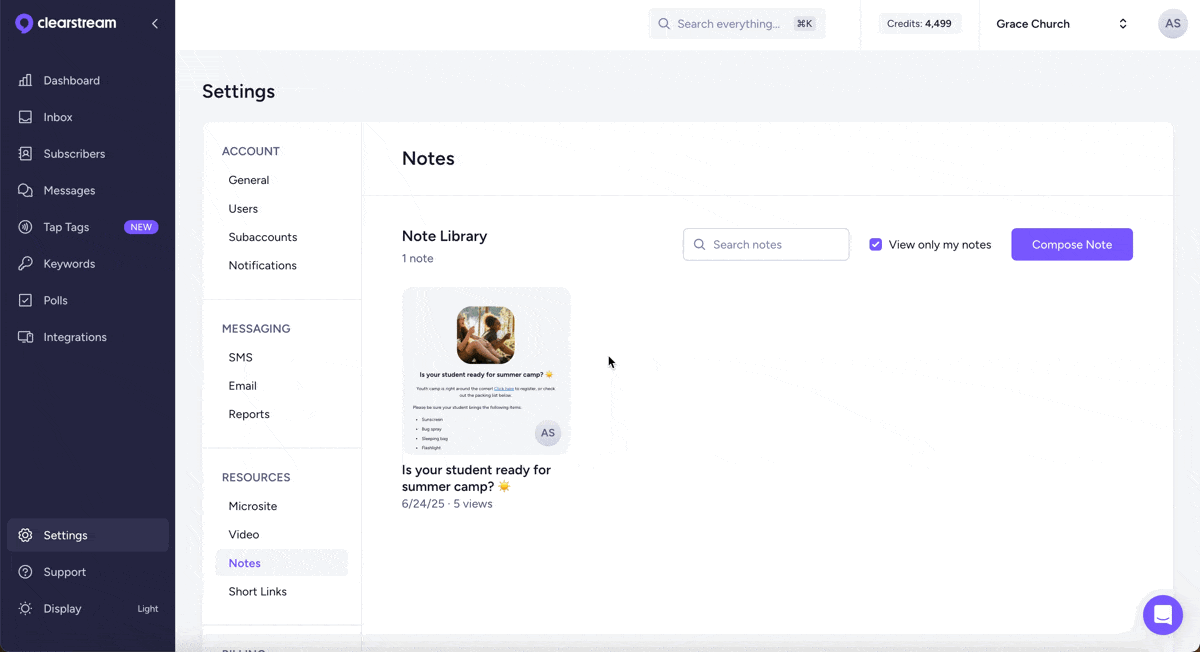Open the summer camp note thumbnail
The width and height of the screenshot is (1200, 652).
[x=486, y=370]
